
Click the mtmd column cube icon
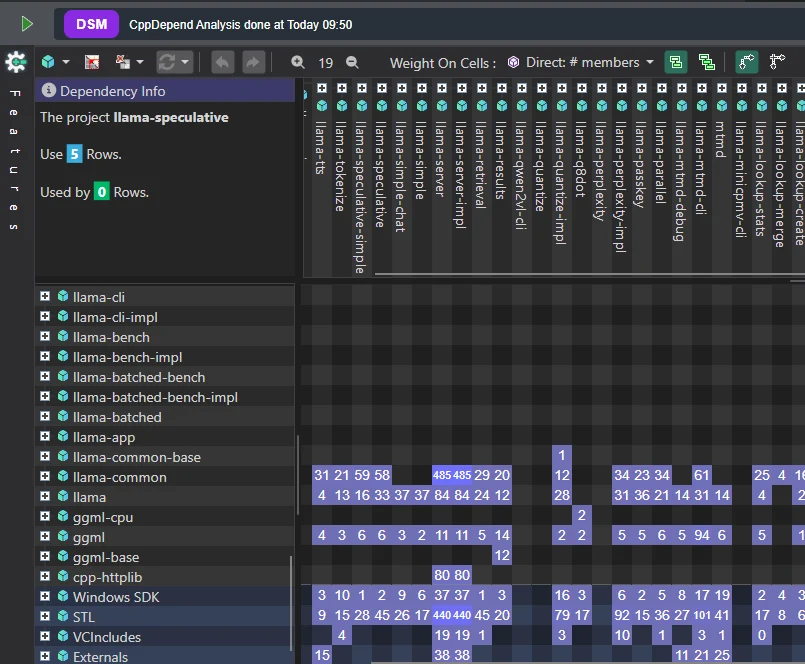[x=722, y=106]
